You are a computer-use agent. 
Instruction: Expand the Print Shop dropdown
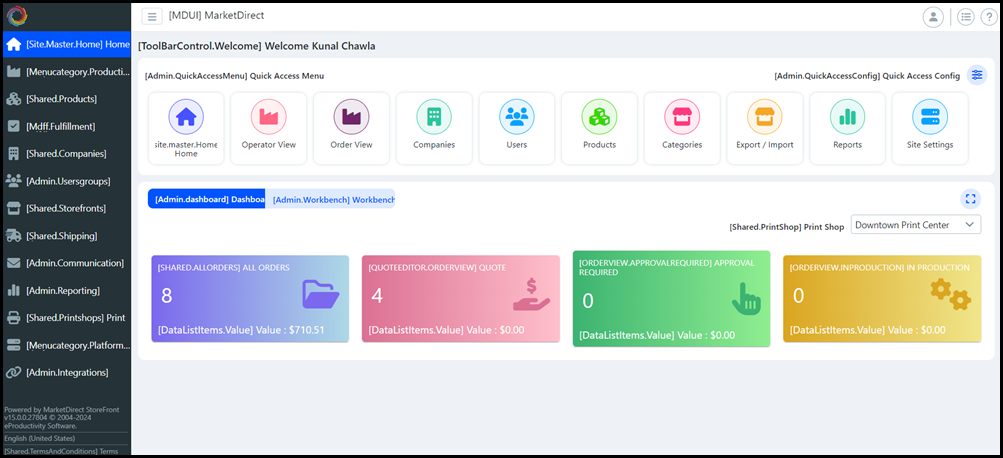pyautogui.click(x=915, y=225)
